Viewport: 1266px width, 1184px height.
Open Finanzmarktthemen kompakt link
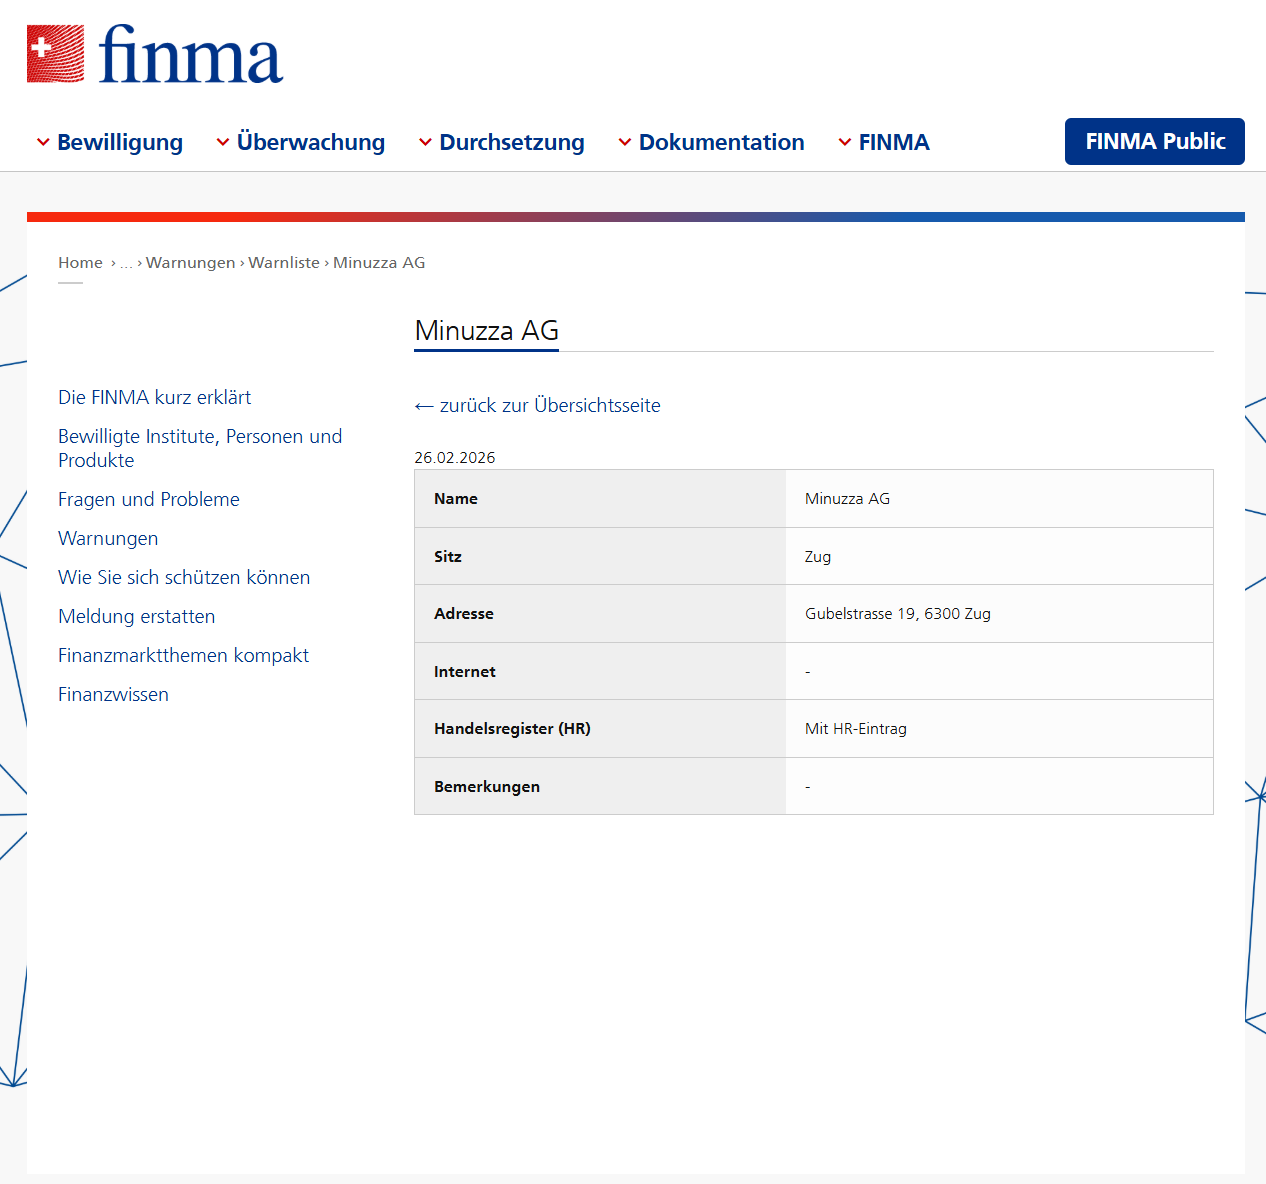coord(183,655)
